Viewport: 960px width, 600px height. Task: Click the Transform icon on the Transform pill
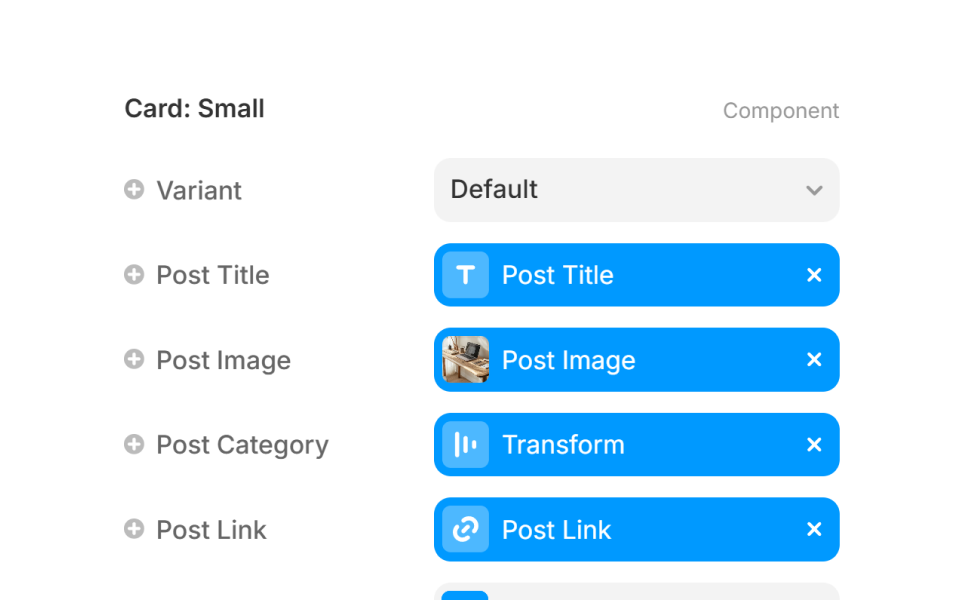click(464, 445)
